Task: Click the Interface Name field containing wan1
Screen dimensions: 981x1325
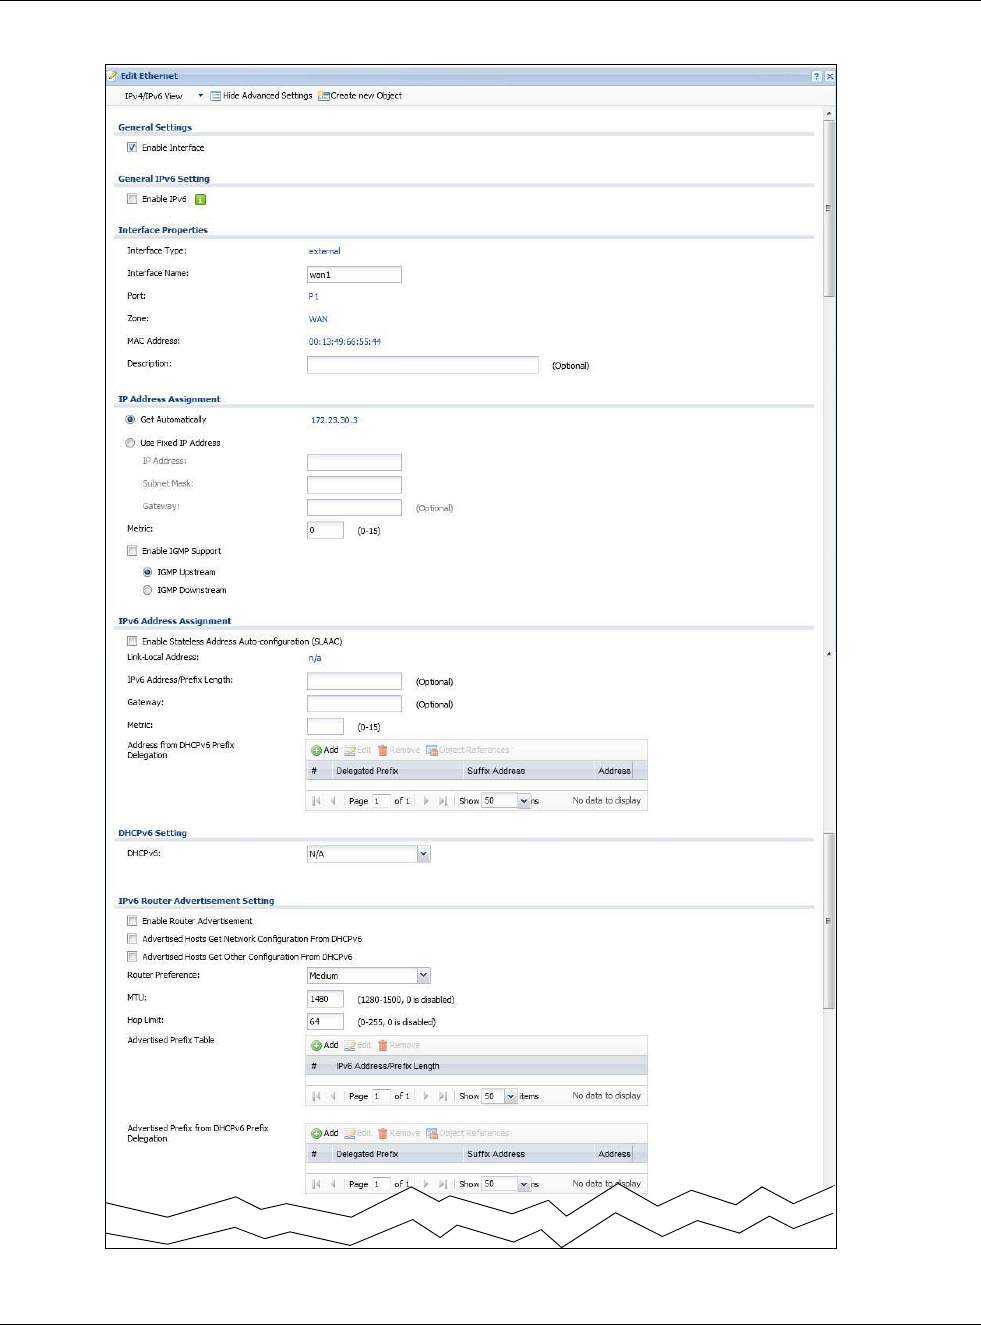Action: pyautogui.click(x=354, y=274)
